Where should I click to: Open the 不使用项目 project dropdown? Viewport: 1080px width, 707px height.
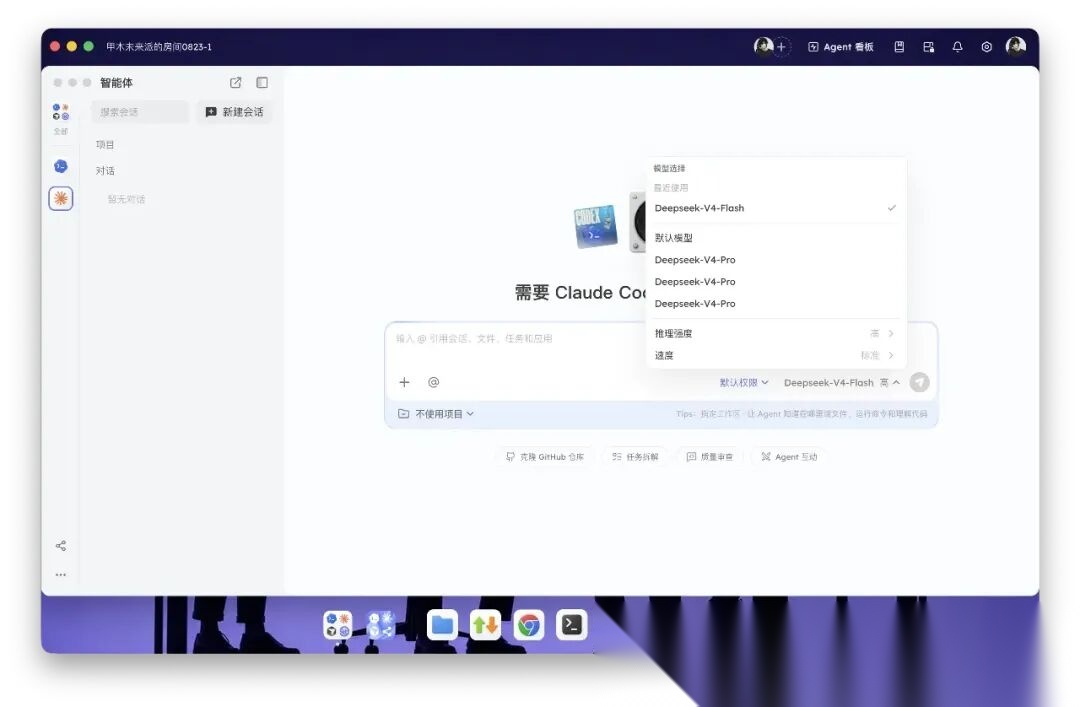click(436, 414)
